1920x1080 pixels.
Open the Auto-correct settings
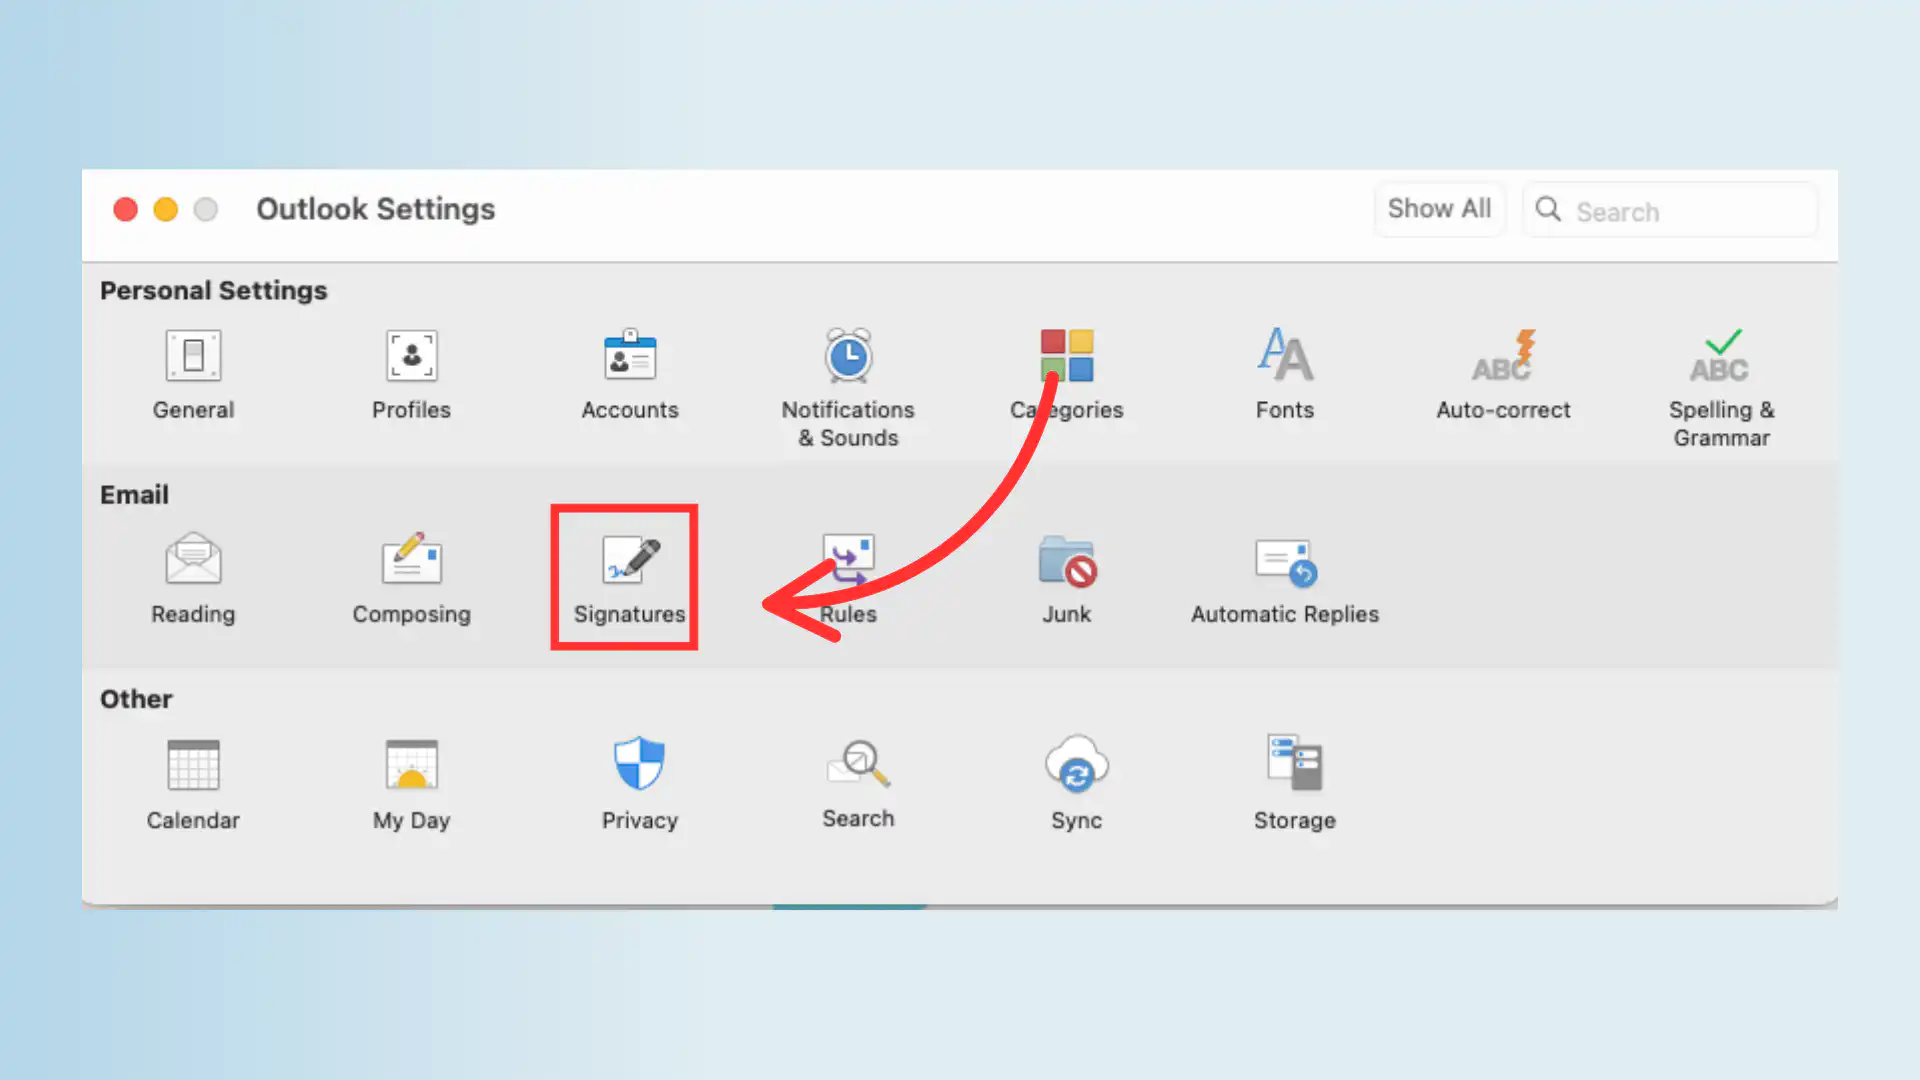1502,375
